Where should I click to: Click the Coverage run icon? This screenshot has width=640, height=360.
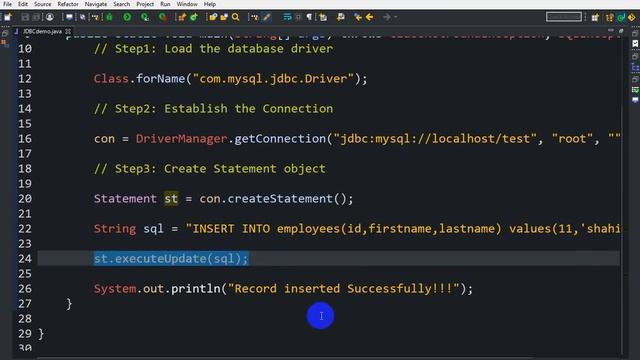pos(144,17)
